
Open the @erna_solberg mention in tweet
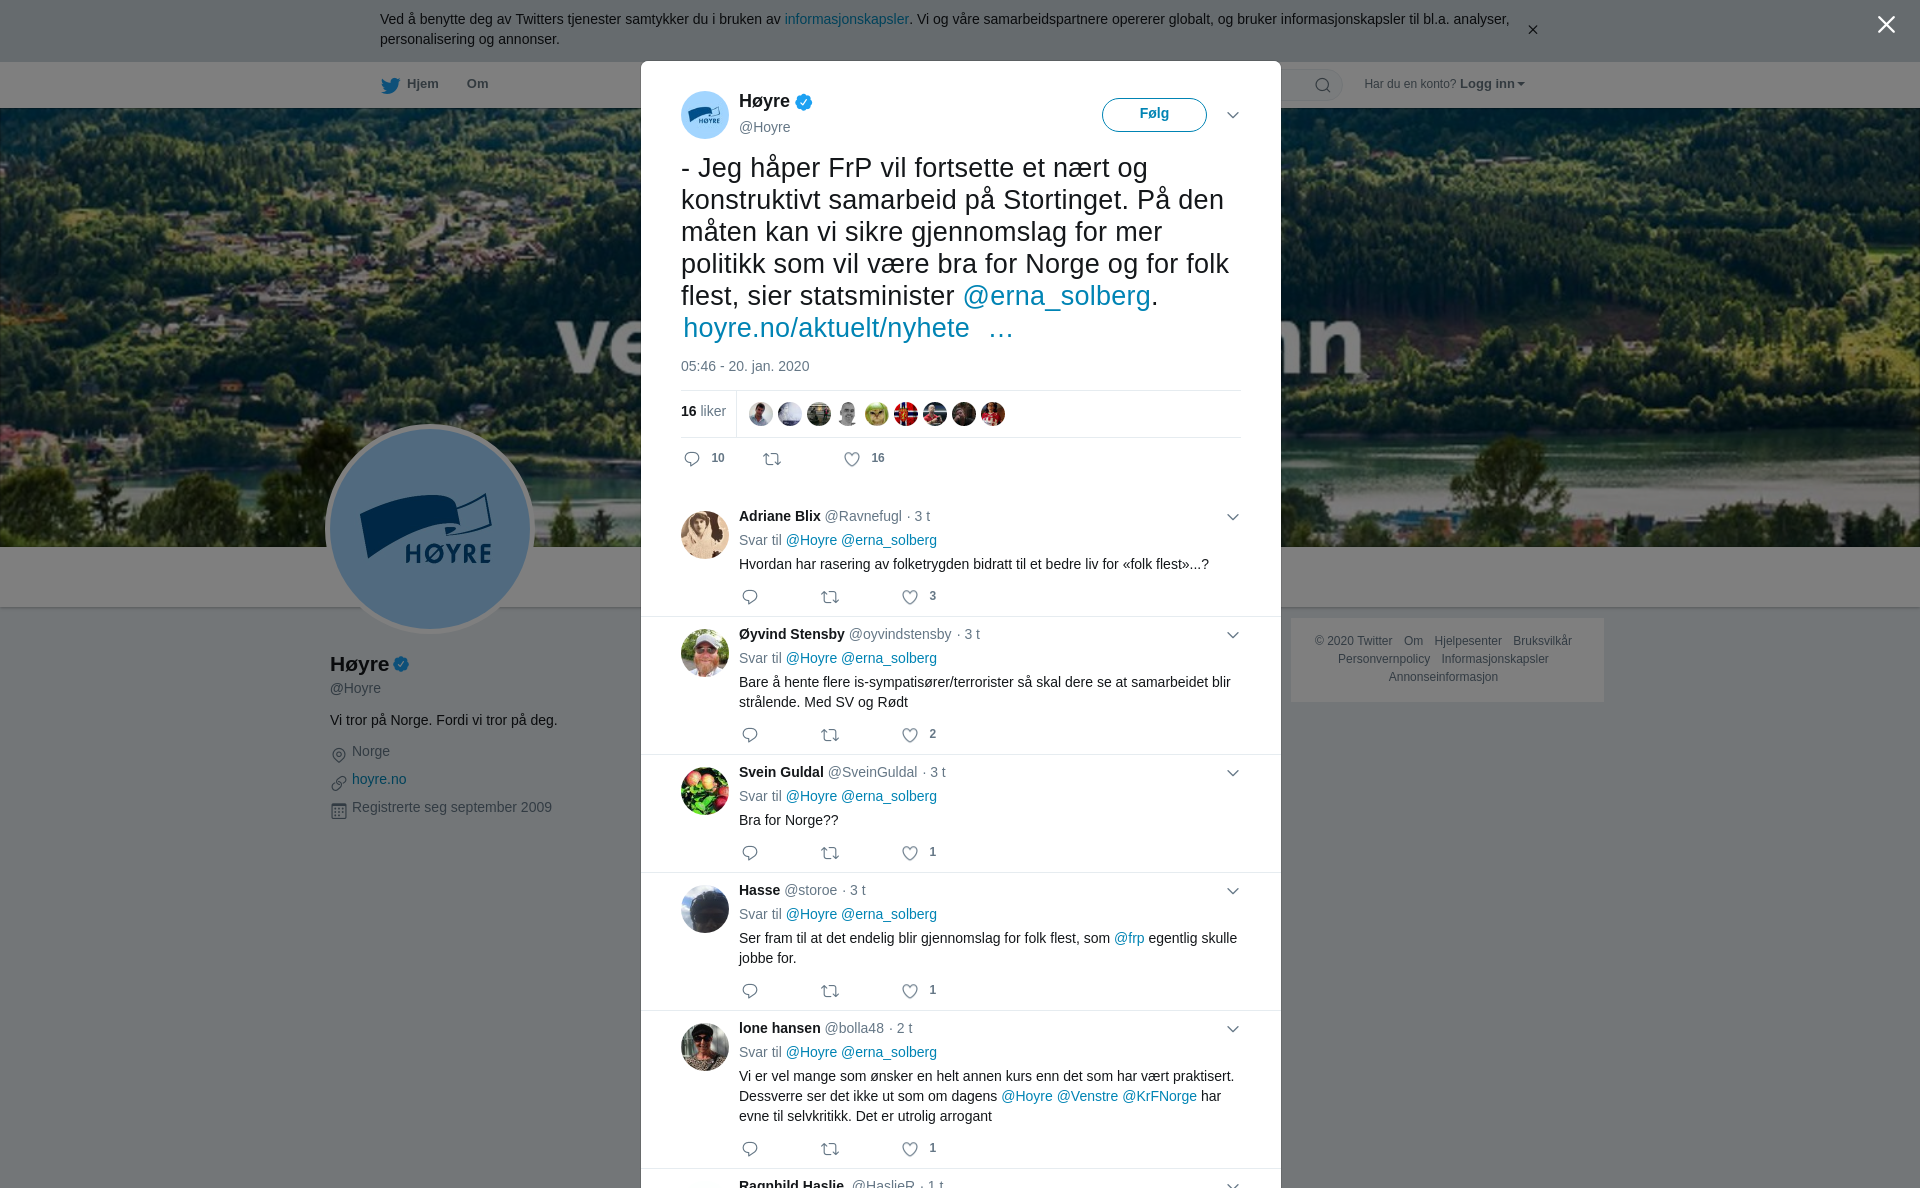pos(1056,296)
